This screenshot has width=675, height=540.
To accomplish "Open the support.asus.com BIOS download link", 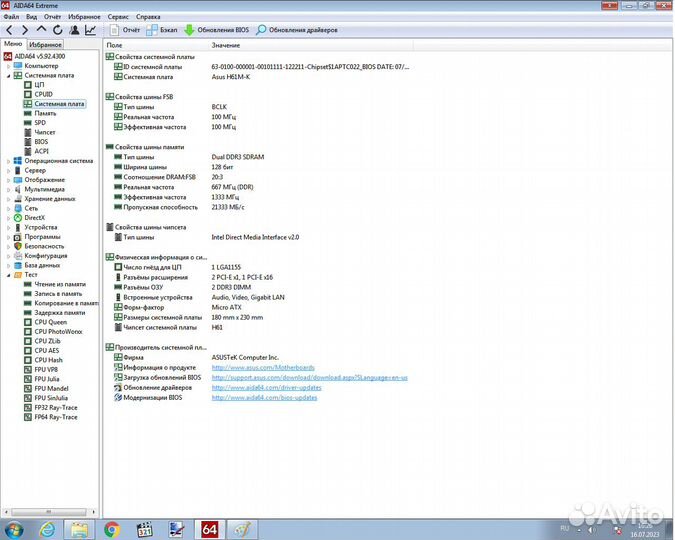I will [x=309, y=377].
